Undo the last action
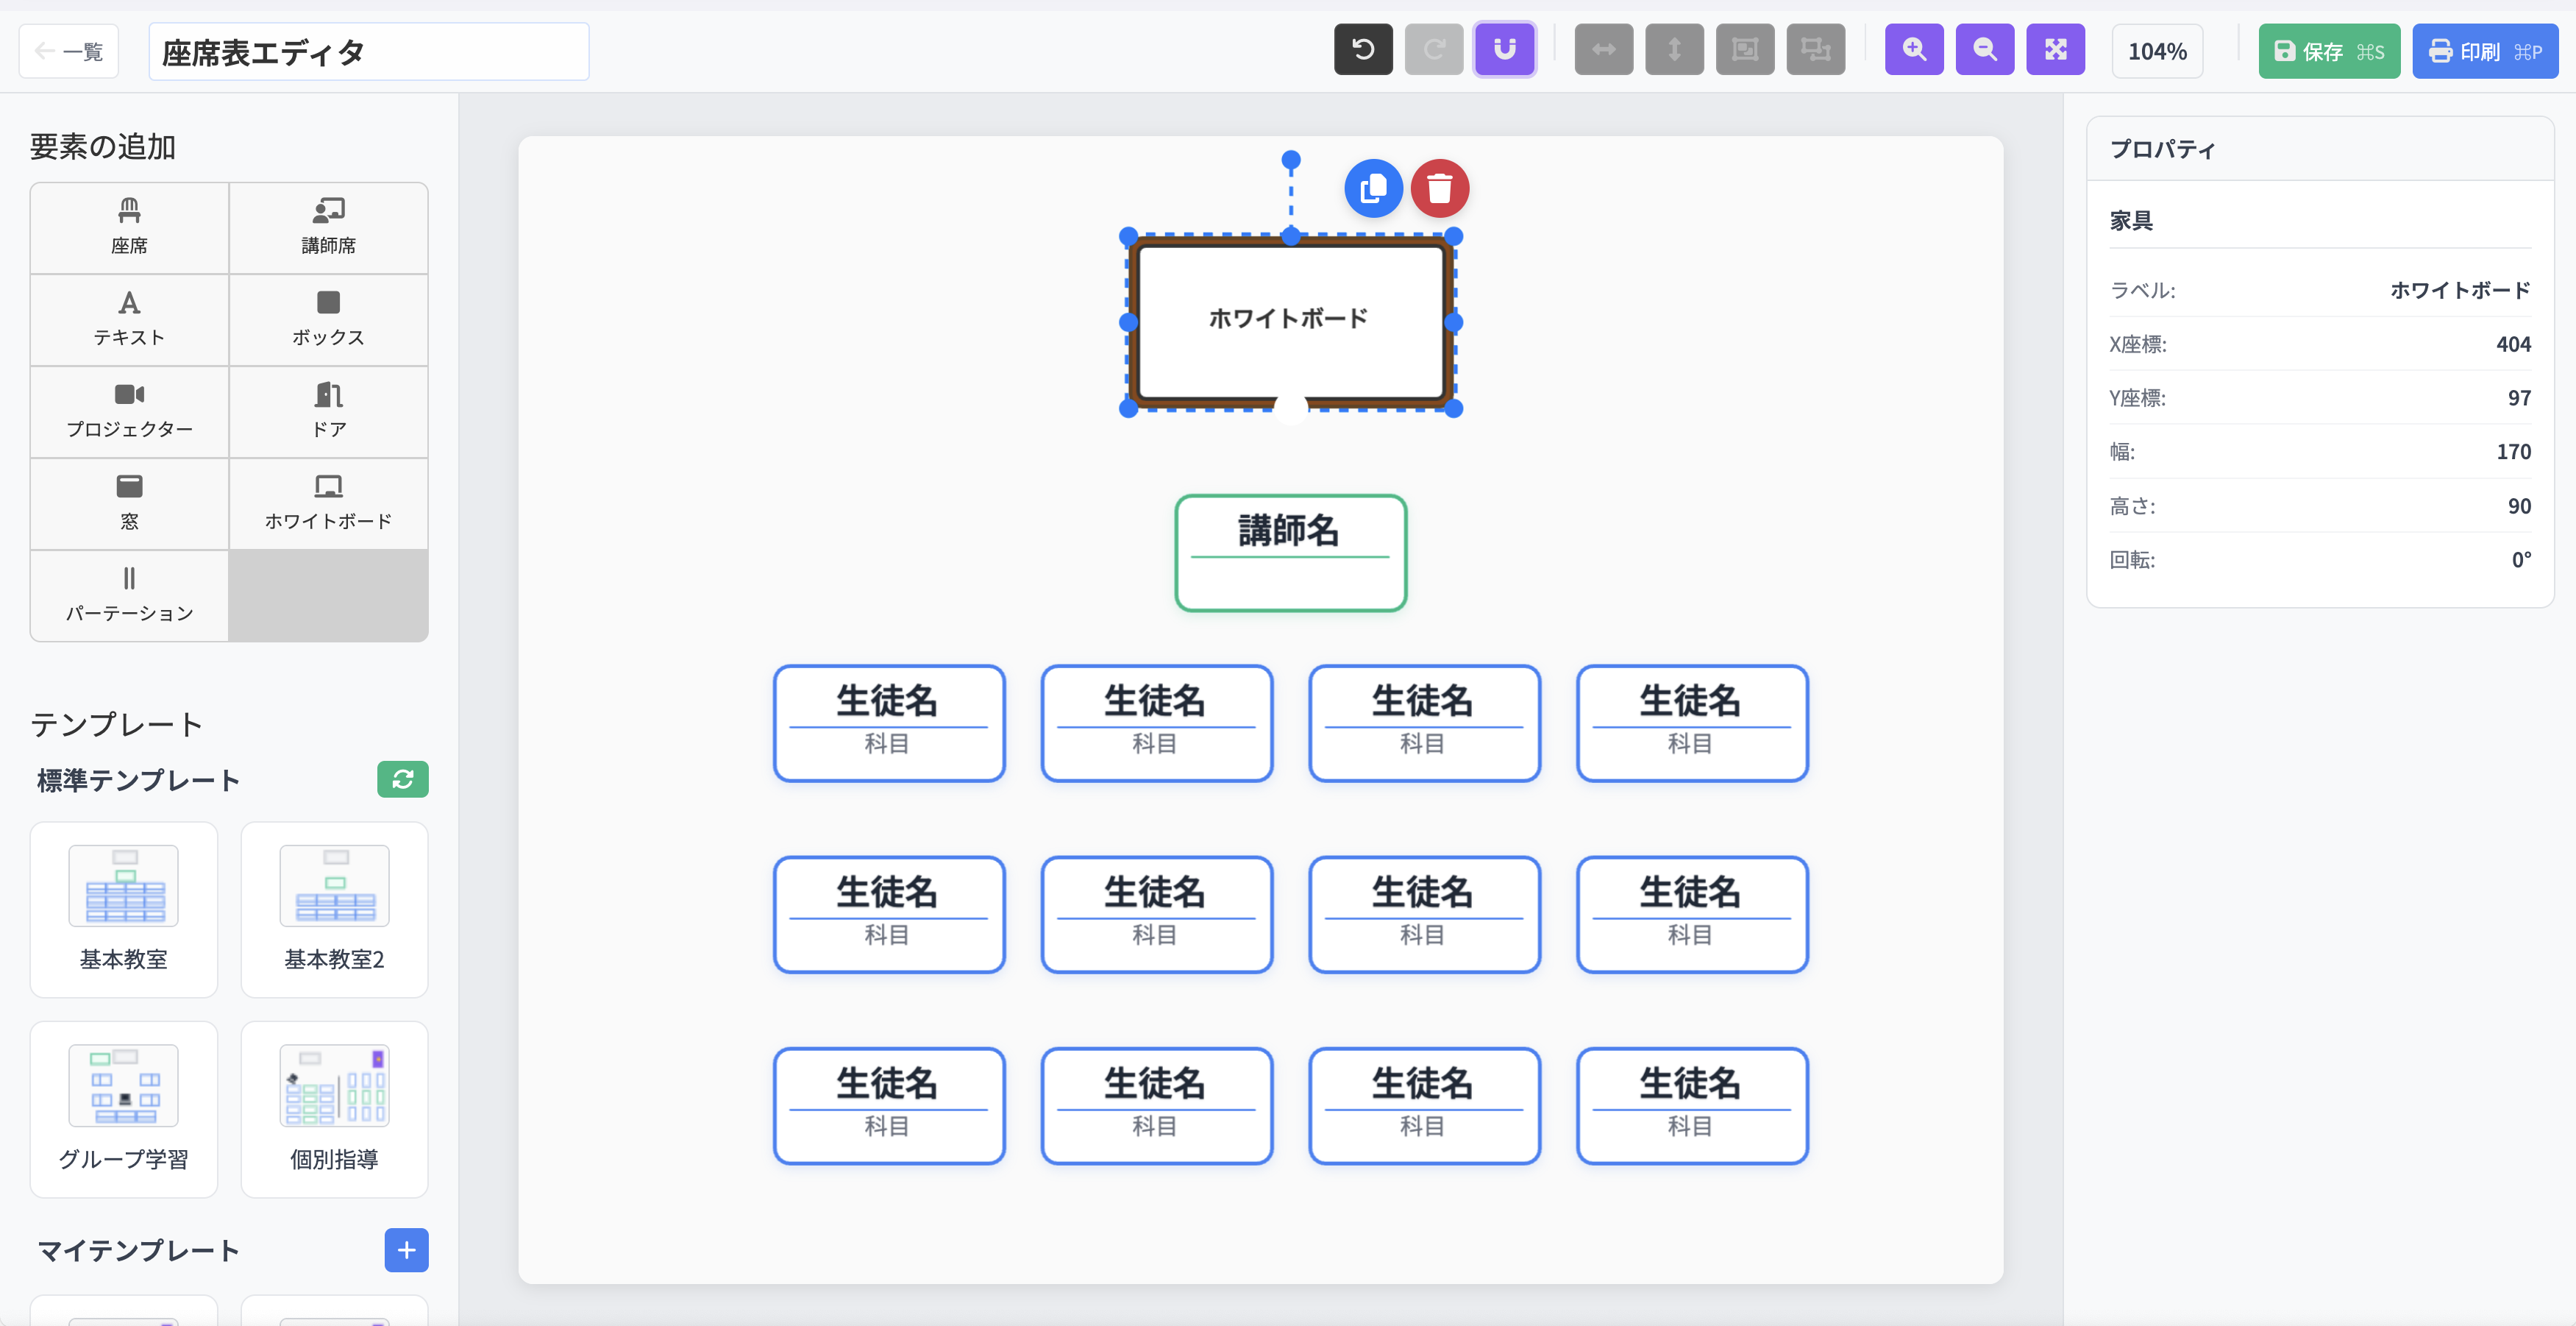Image resolution: width=2576 pixels, height=1326 pixels. [x=1363, y=50]
